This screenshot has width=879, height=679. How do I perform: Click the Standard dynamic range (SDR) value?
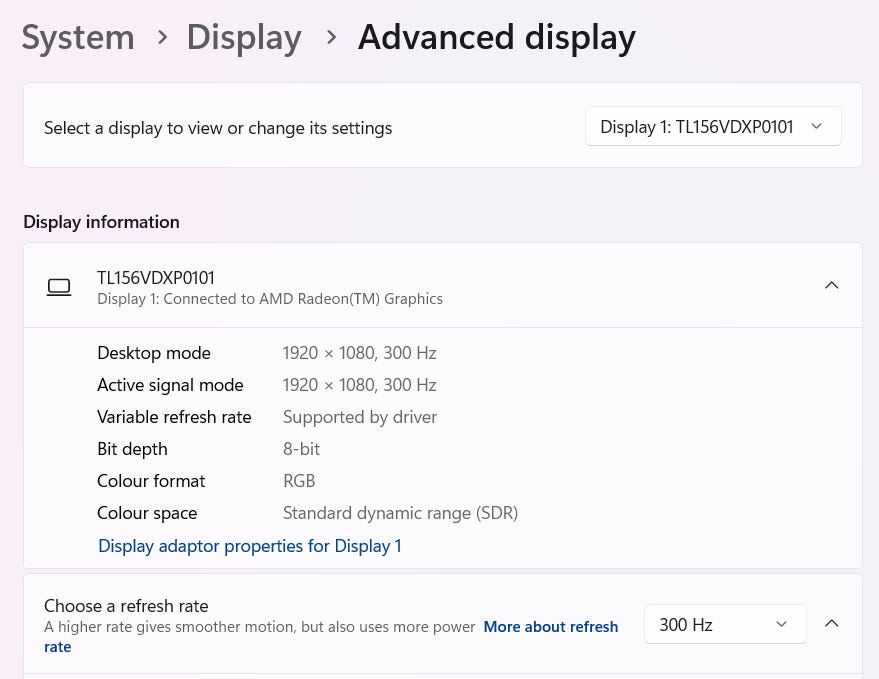coord(400,513)
